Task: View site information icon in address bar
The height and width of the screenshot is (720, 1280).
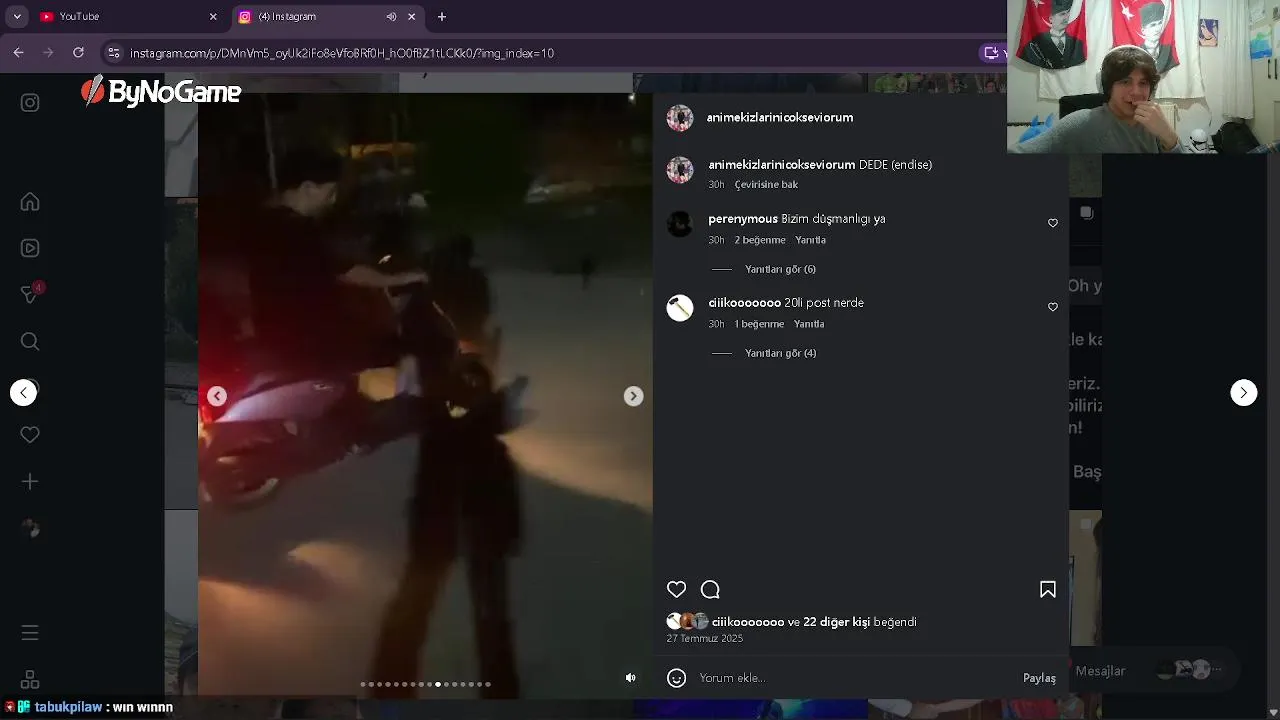Action: (113, 53)
